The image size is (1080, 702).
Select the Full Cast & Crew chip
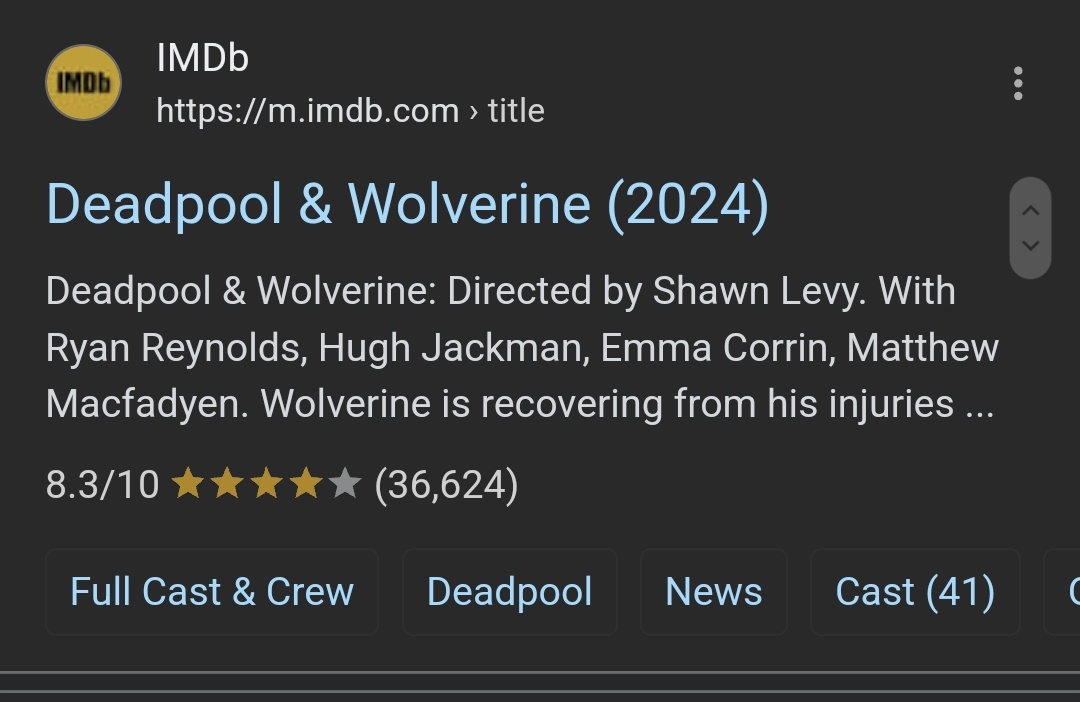pos(212,591)
